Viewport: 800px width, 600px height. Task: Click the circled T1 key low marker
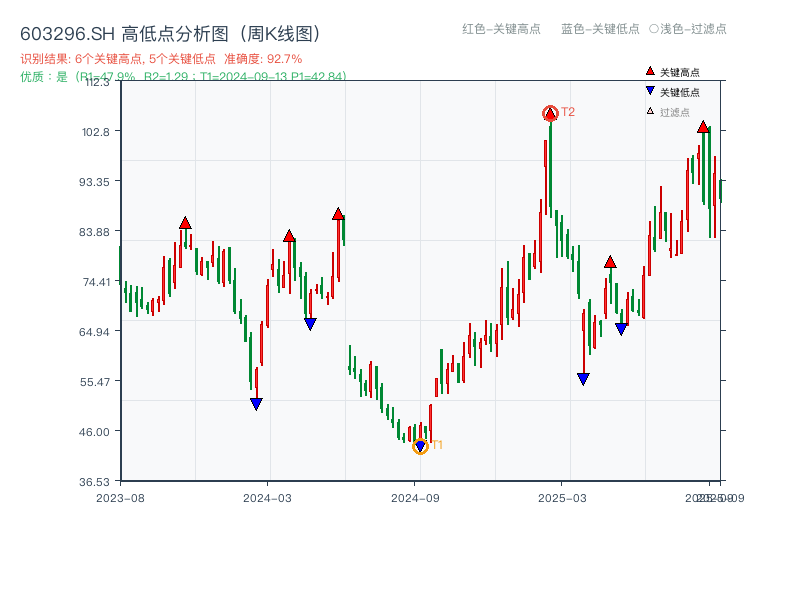(420, 446)
